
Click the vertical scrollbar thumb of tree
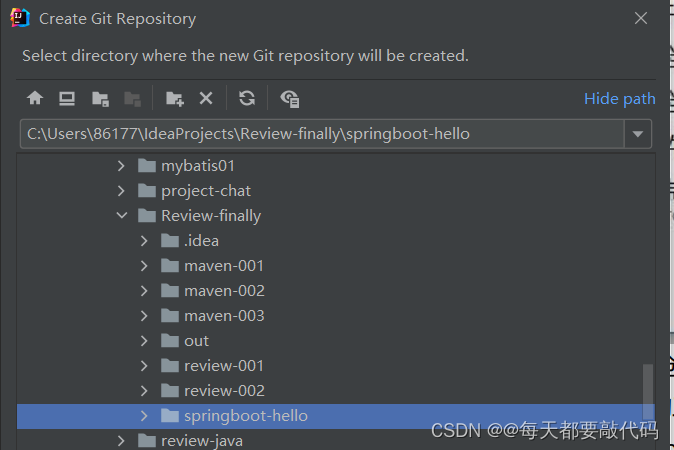pos(648,391)
